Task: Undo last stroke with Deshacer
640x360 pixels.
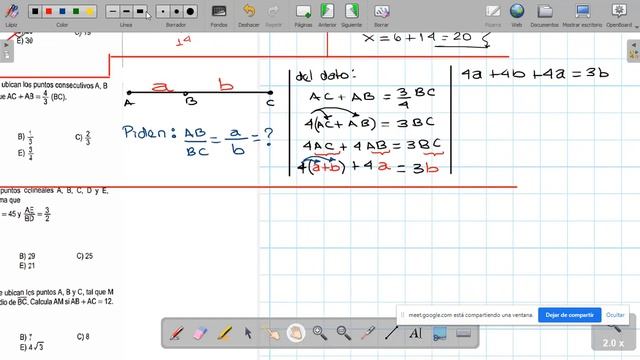Action: (x=249, y=15)
